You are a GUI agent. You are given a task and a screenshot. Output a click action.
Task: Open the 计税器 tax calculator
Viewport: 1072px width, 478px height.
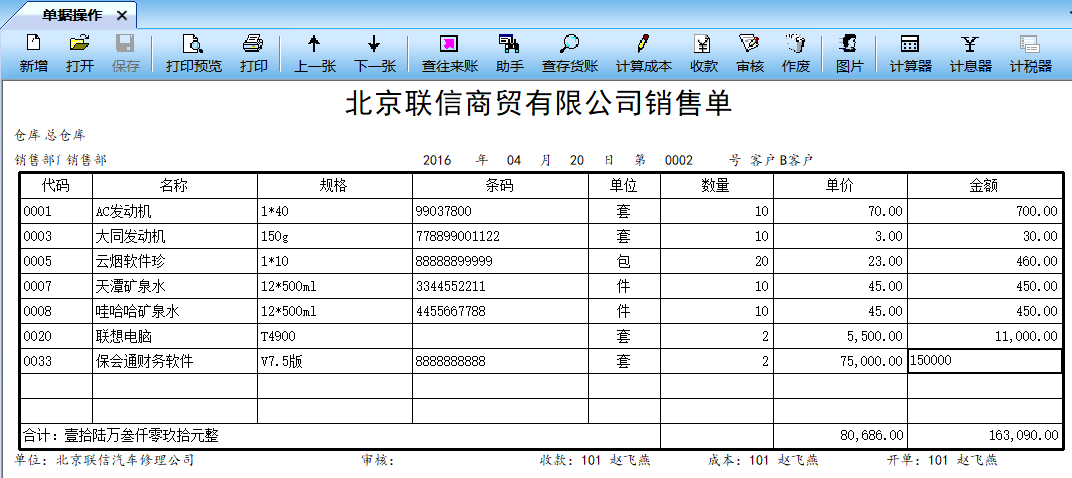tap(1030, 53)
